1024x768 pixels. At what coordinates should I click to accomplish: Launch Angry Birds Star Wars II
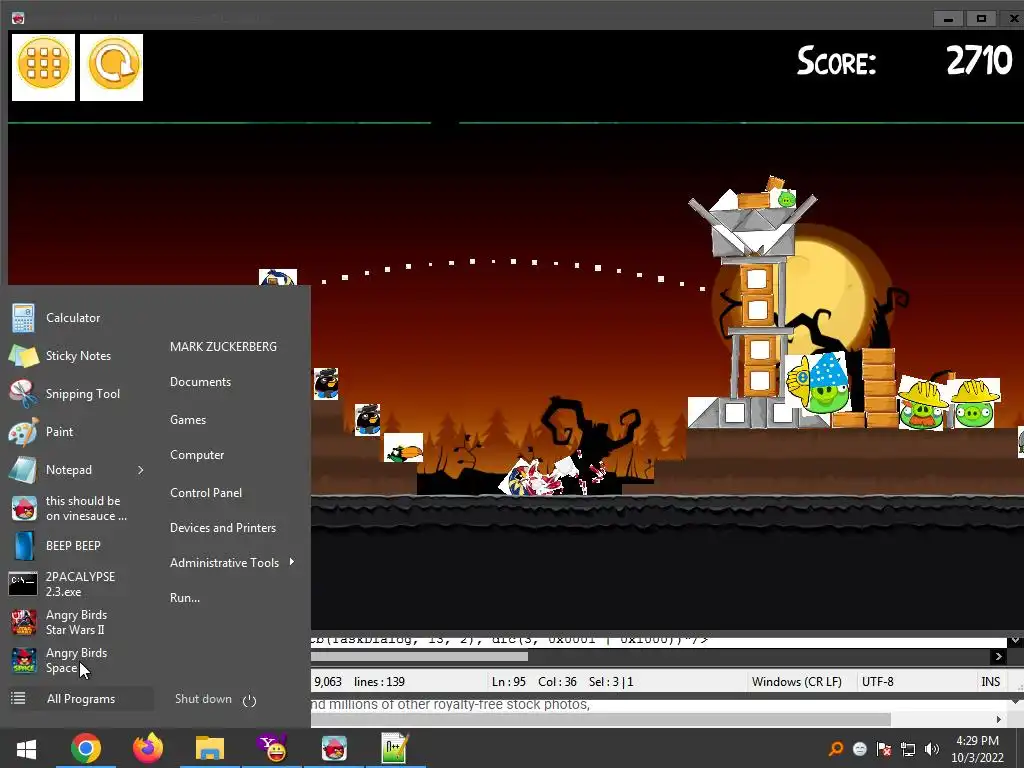[78, 622]
